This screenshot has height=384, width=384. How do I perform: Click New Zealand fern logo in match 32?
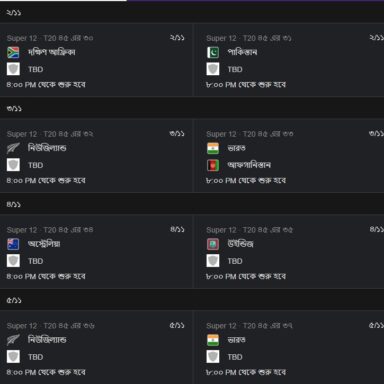(13, 148)
